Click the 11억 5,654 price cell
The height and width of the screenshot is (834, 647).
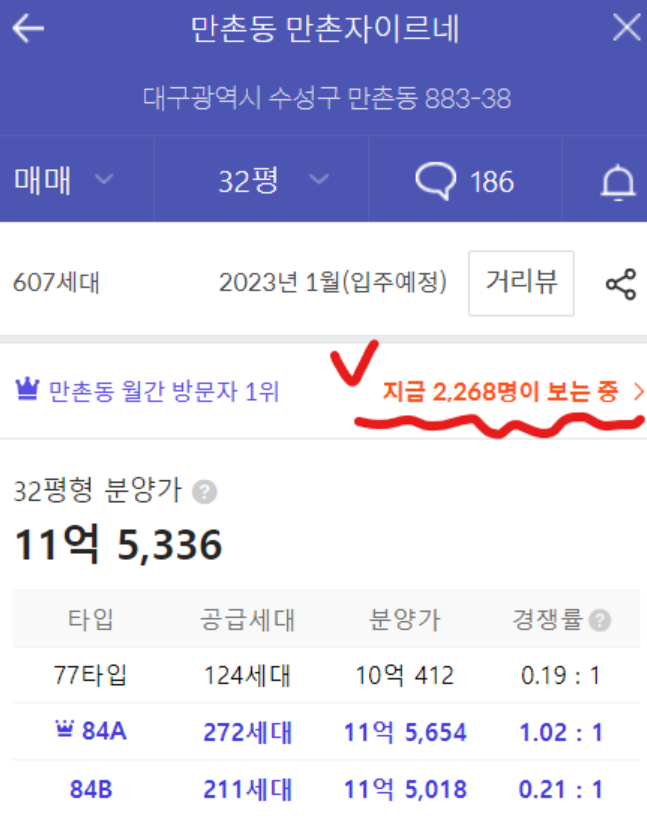click(405, 732)
